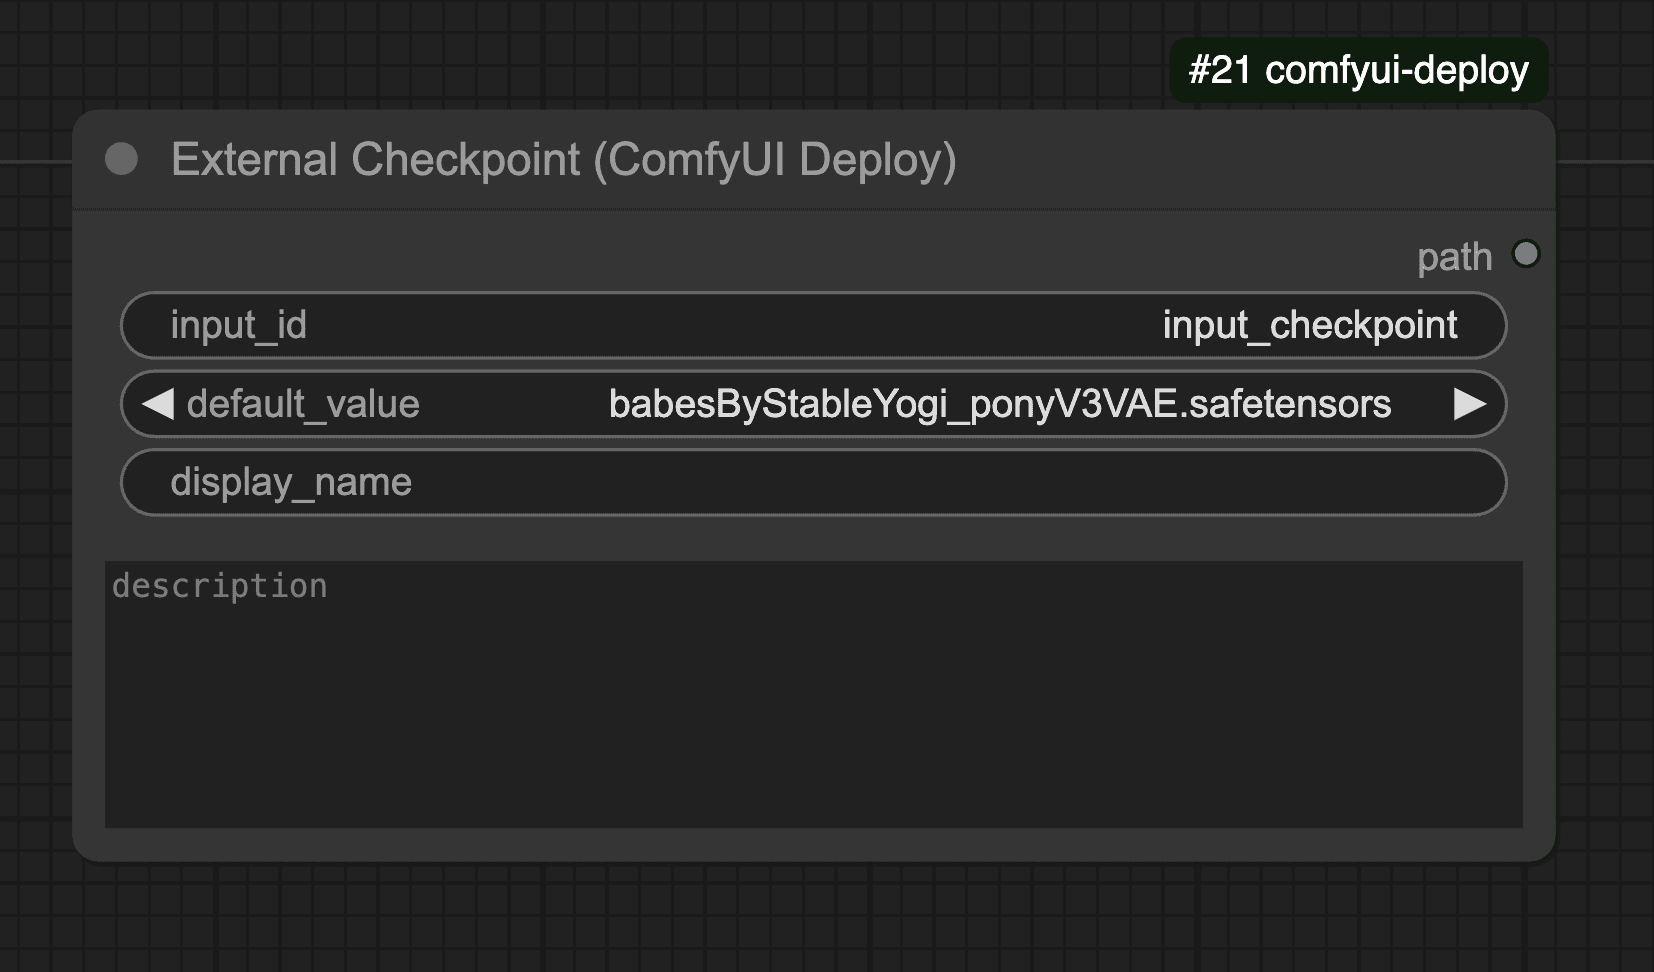The width and height of the screenshot is (1654, 972).
Task: Click the #21 comfyui-deploy badge
Action: pos(1358,70)
